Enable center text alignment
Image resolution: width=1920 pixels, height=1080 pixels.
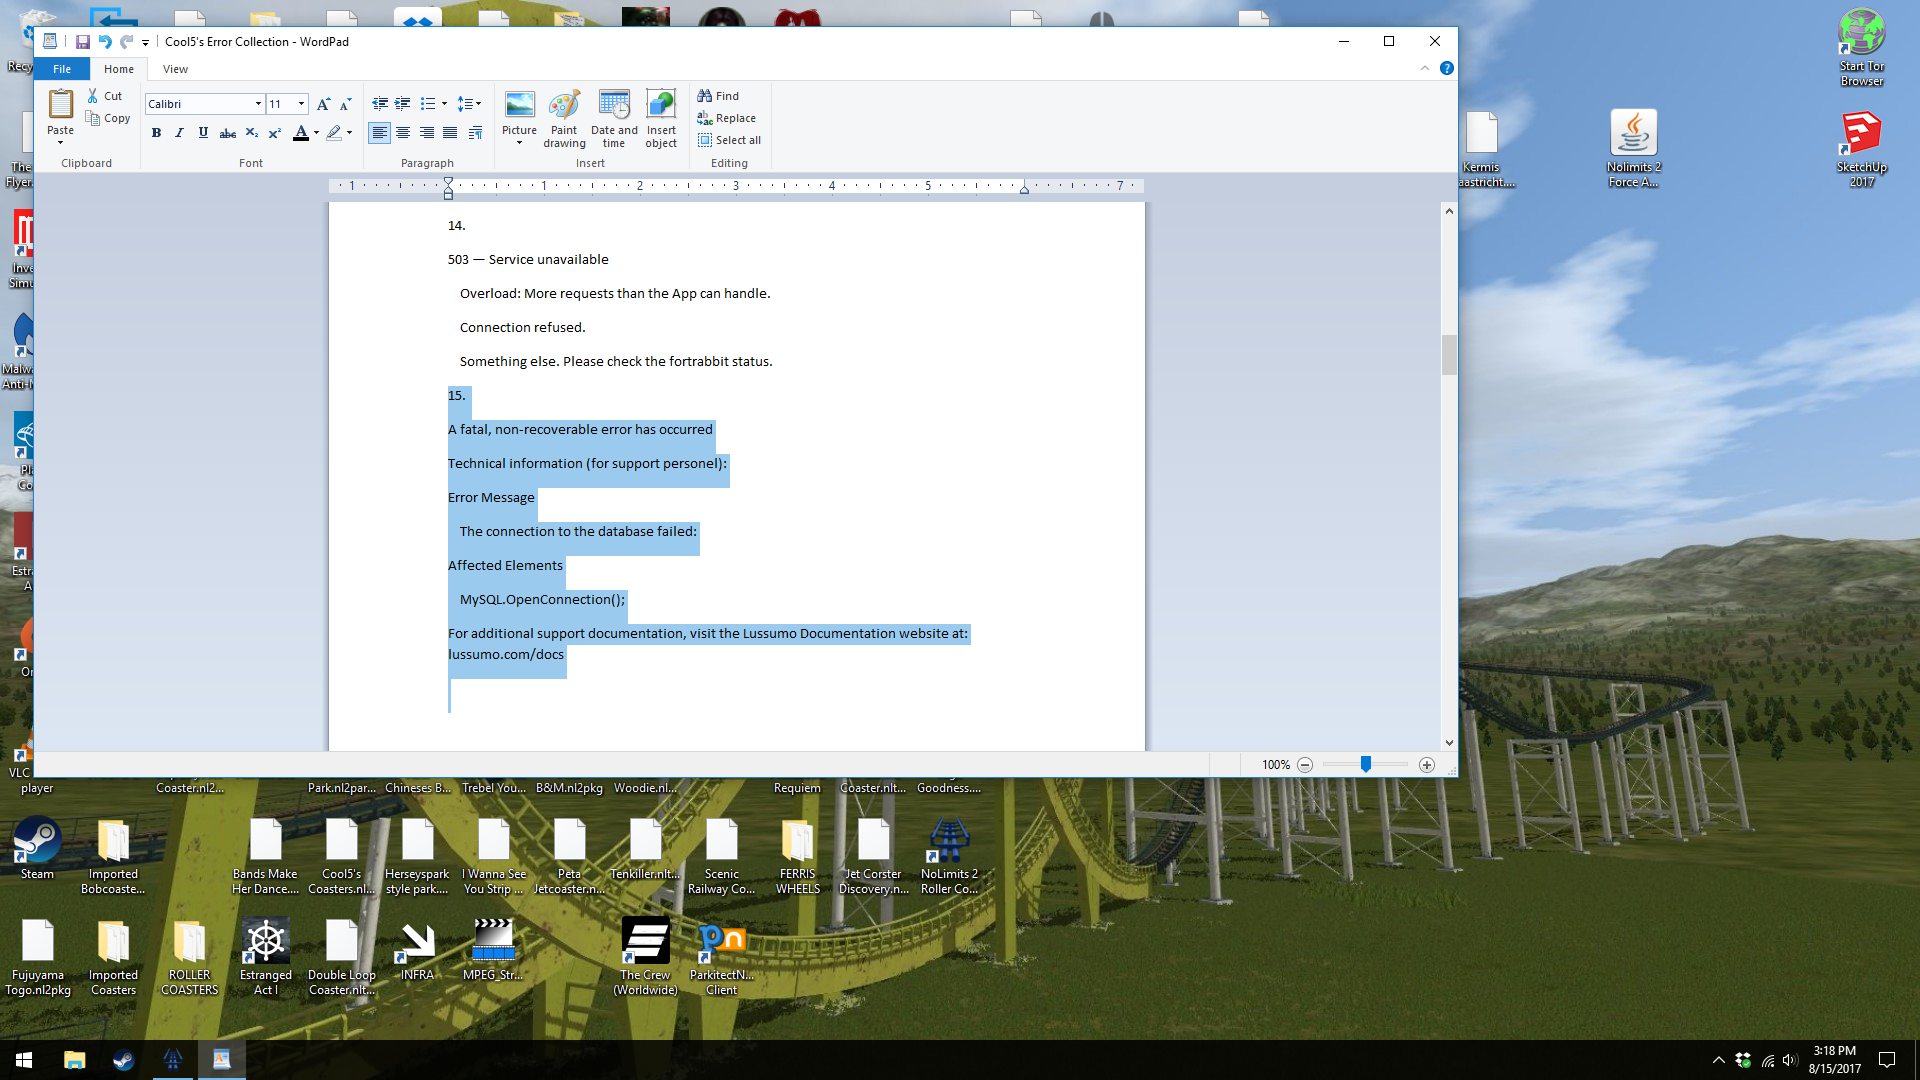403,133
